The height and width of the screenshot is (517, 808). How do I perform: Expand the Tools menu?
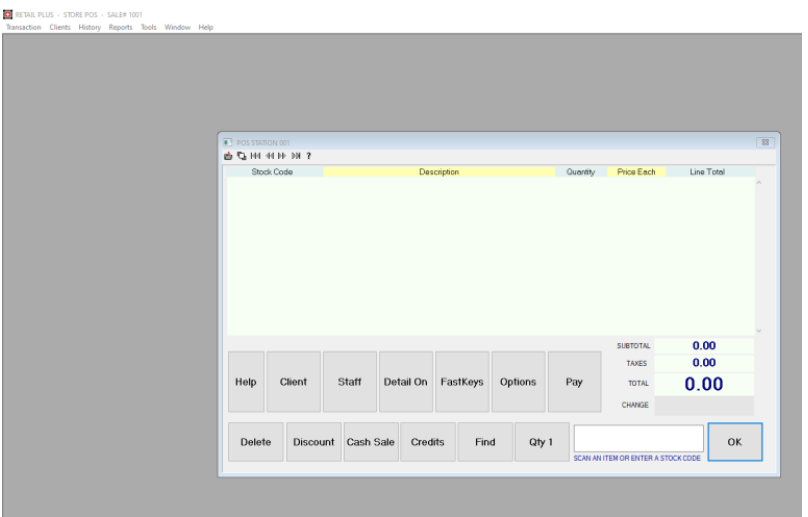pyautogui.click(x=148, y=27)
